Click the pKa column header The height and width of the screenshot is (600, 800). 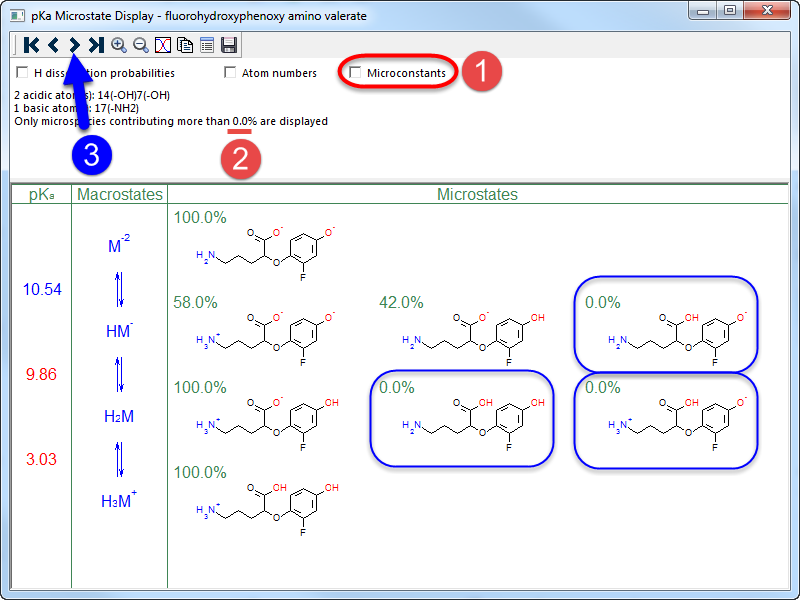[41, 194]
